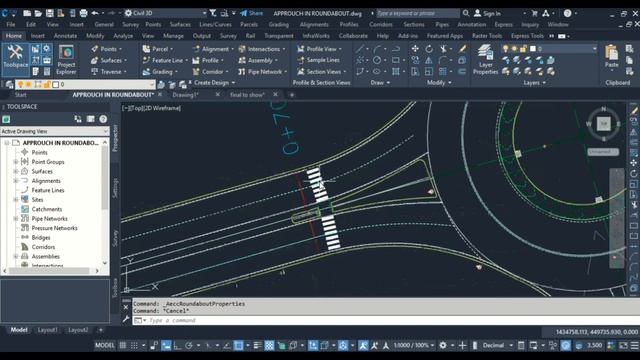
Task: Click the layer color swatch in Layers panel
Action: pos(533,49)
